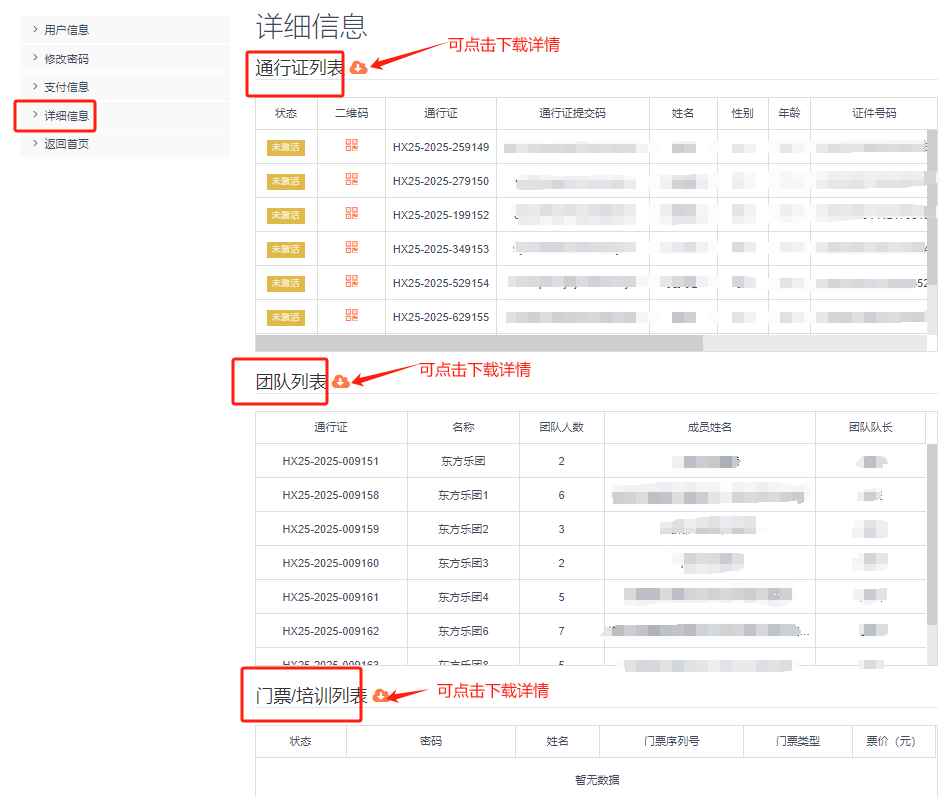Viewport: 948px width, 797px height.
Task: View QR code for pass HX25-2025-349153
Action: 351,248
